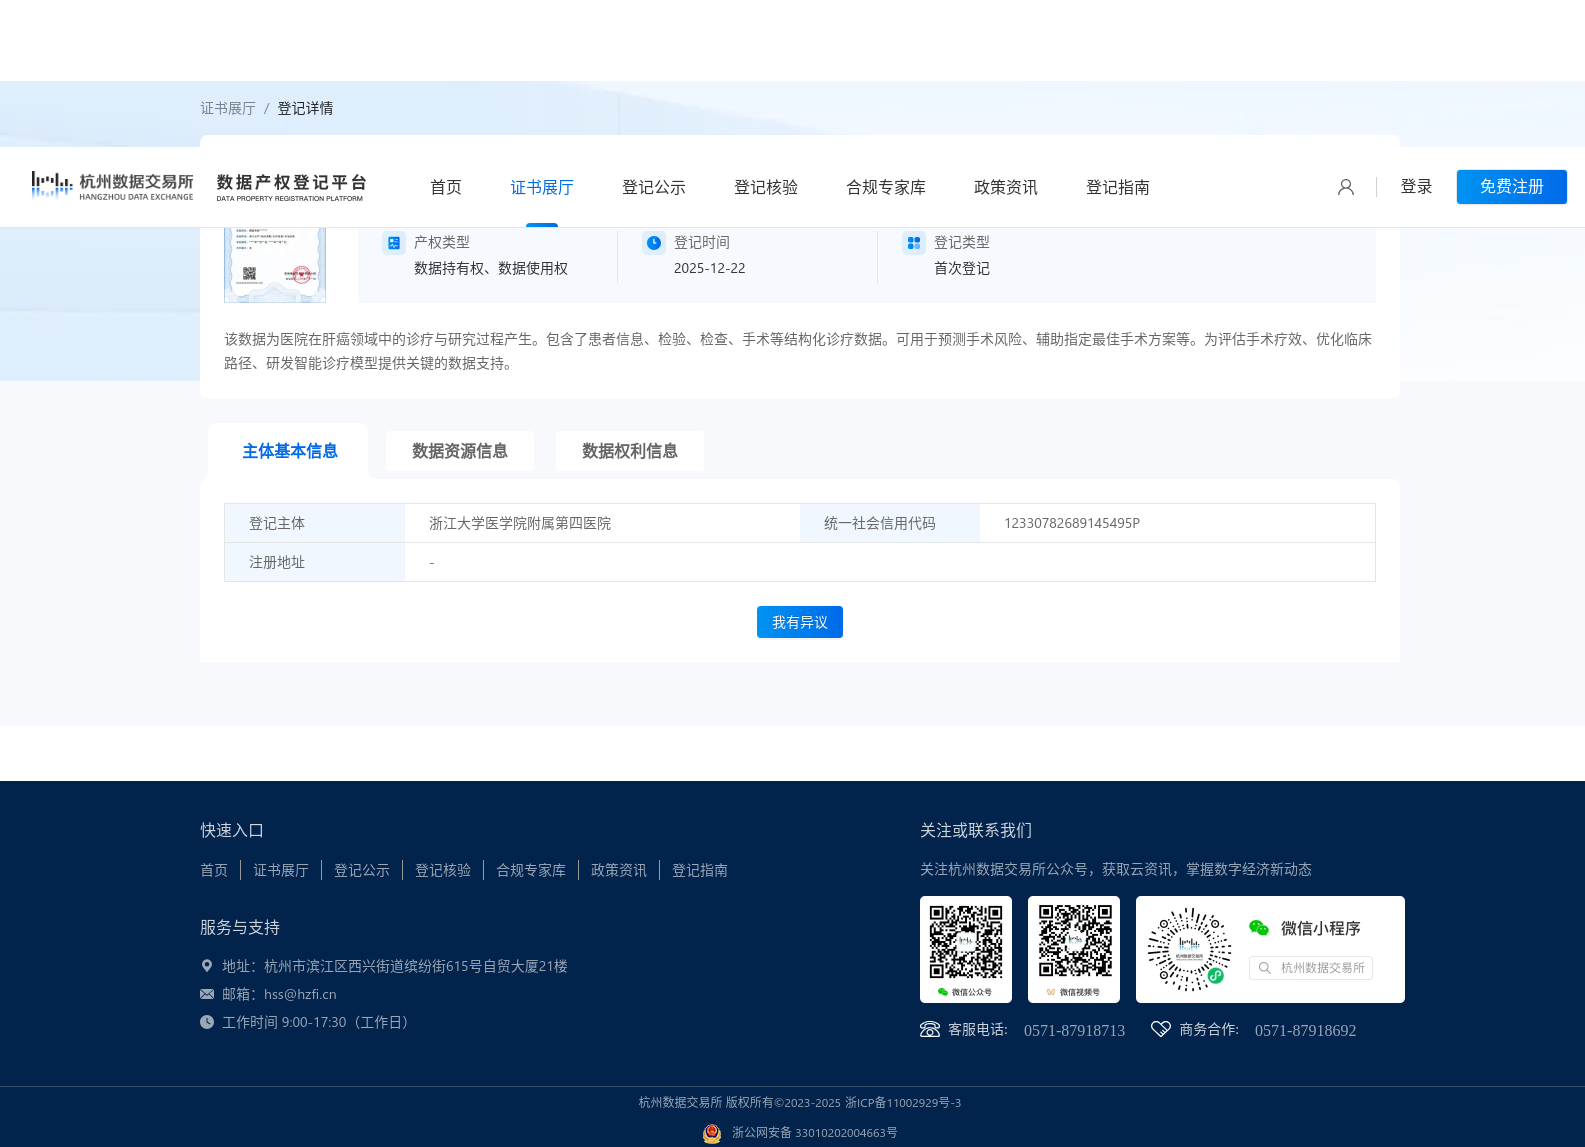The image size is (1585, 1147).
Task: Click the email envelope icon in footer
Action: [x=207, y=994]
